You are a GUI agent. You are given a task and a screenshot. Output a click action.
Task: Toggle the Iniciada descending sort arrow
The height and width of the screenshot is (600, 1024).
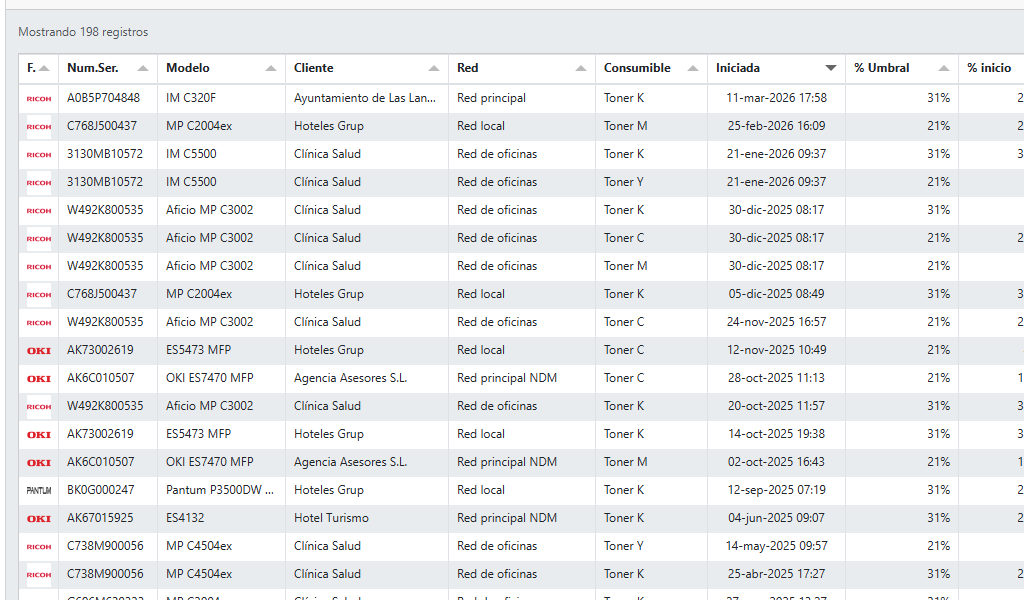(831, 68)
